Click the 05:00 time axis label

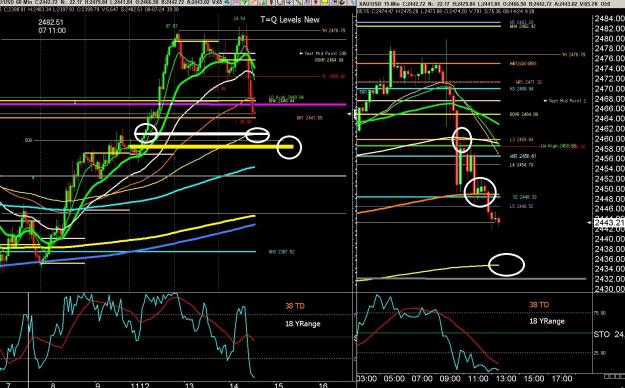(x=395, y=378)
